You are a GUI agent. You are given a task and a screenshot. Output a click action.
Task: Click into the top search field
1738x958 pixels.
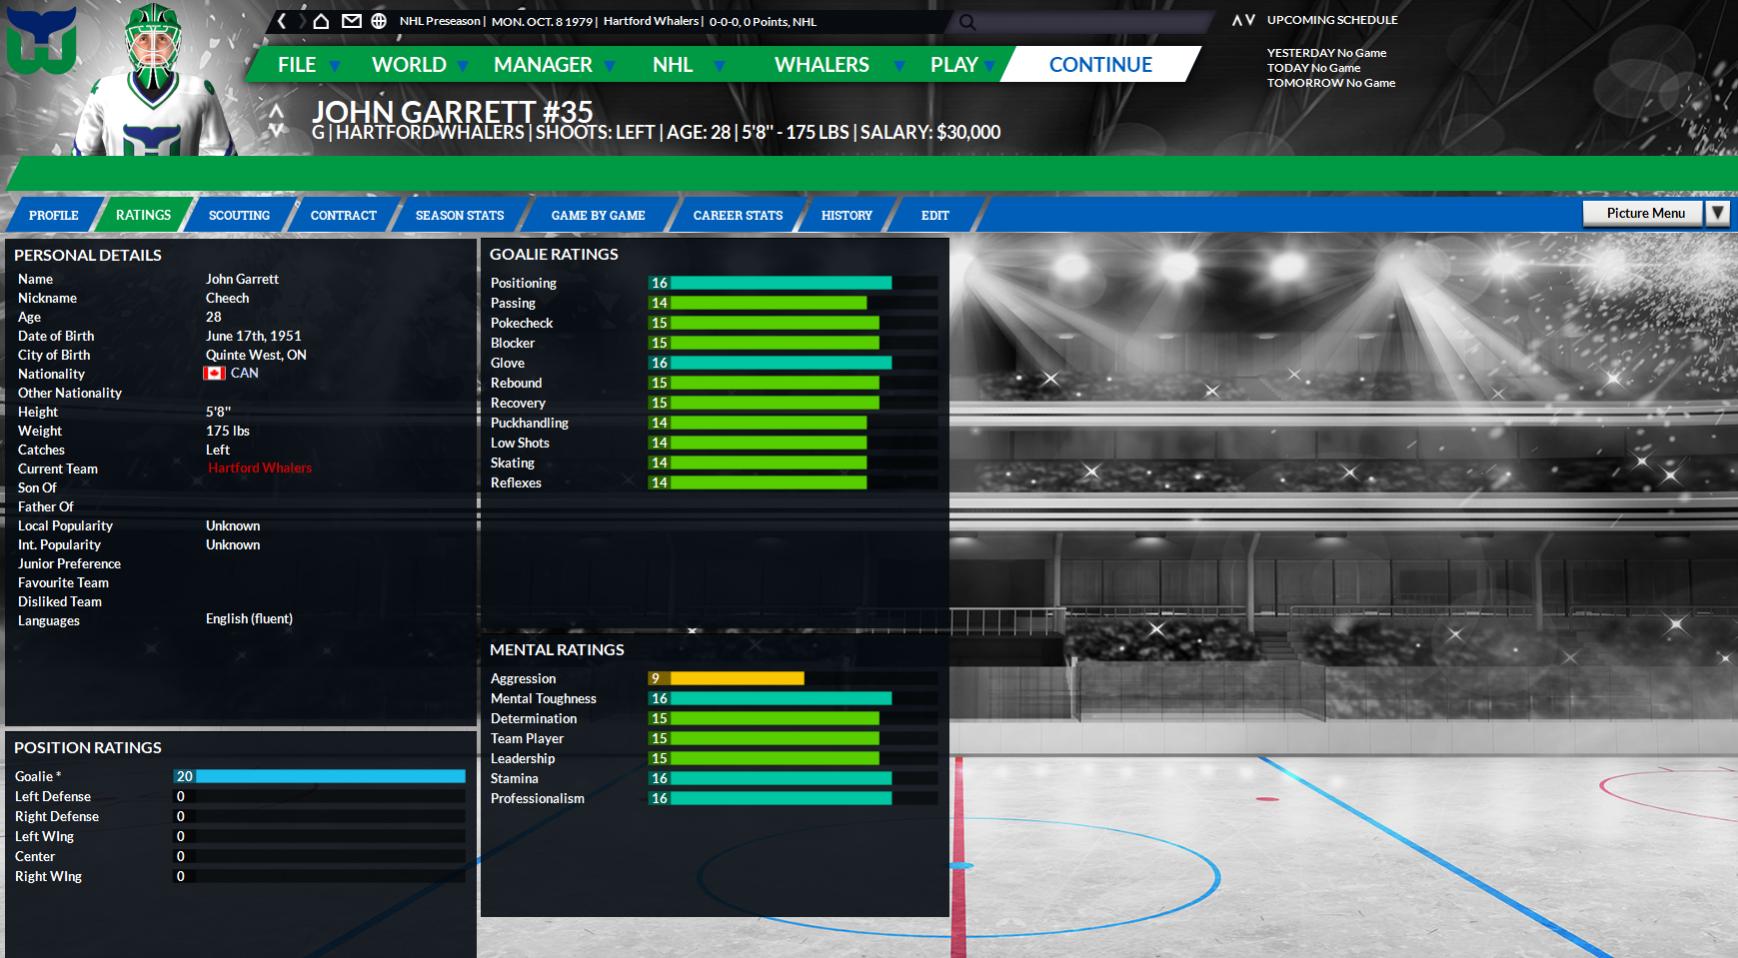pos(1082,22)
